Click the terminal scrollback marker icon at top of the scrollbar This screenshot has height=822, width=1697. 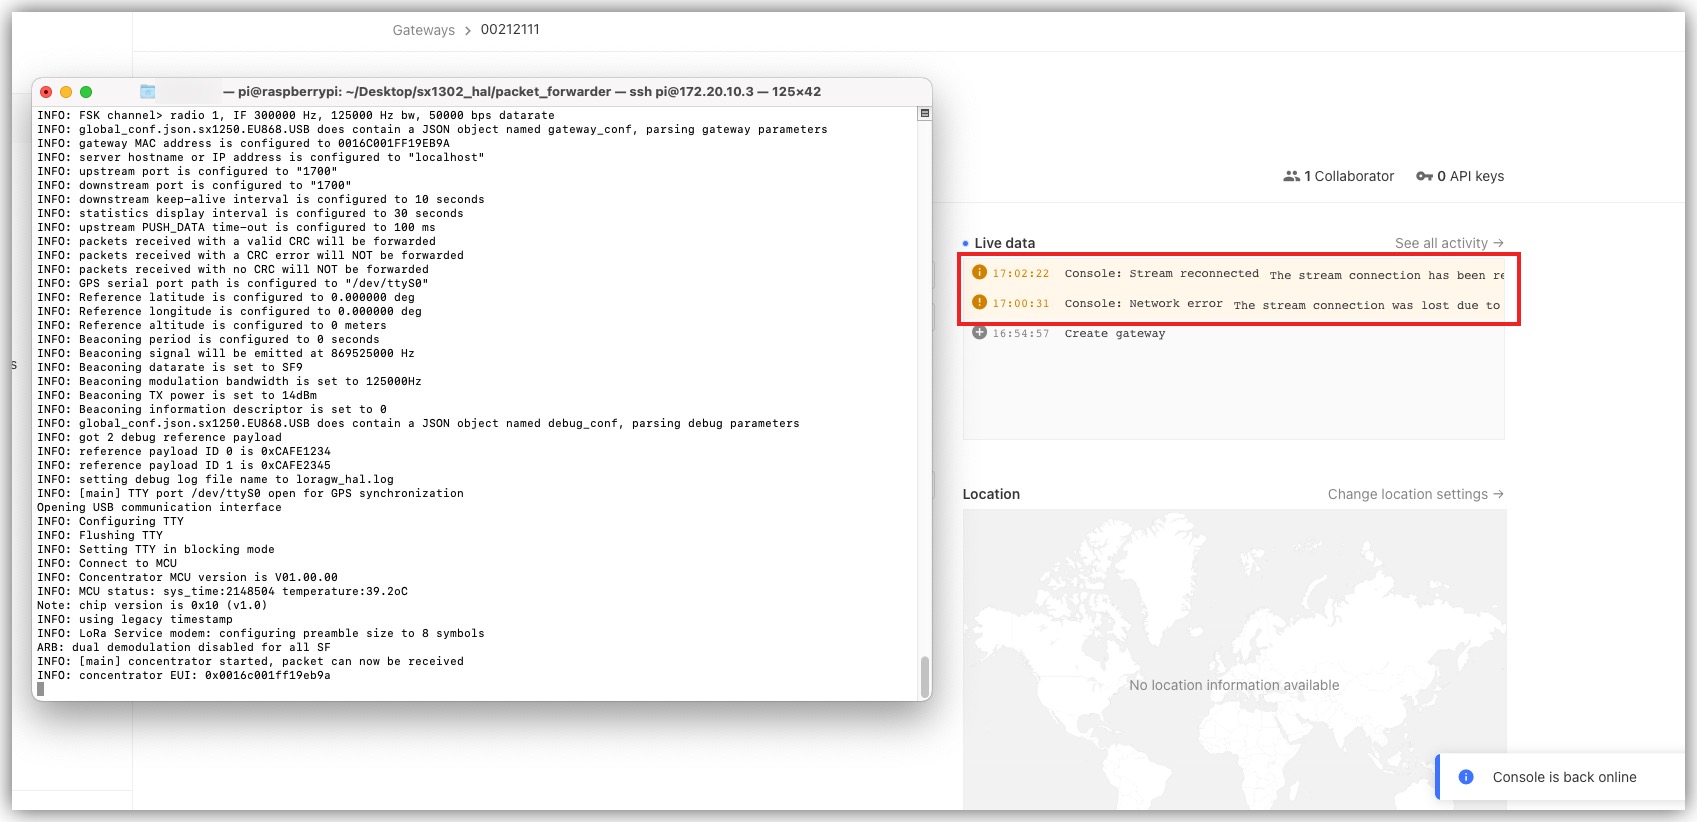click(925, 114)
